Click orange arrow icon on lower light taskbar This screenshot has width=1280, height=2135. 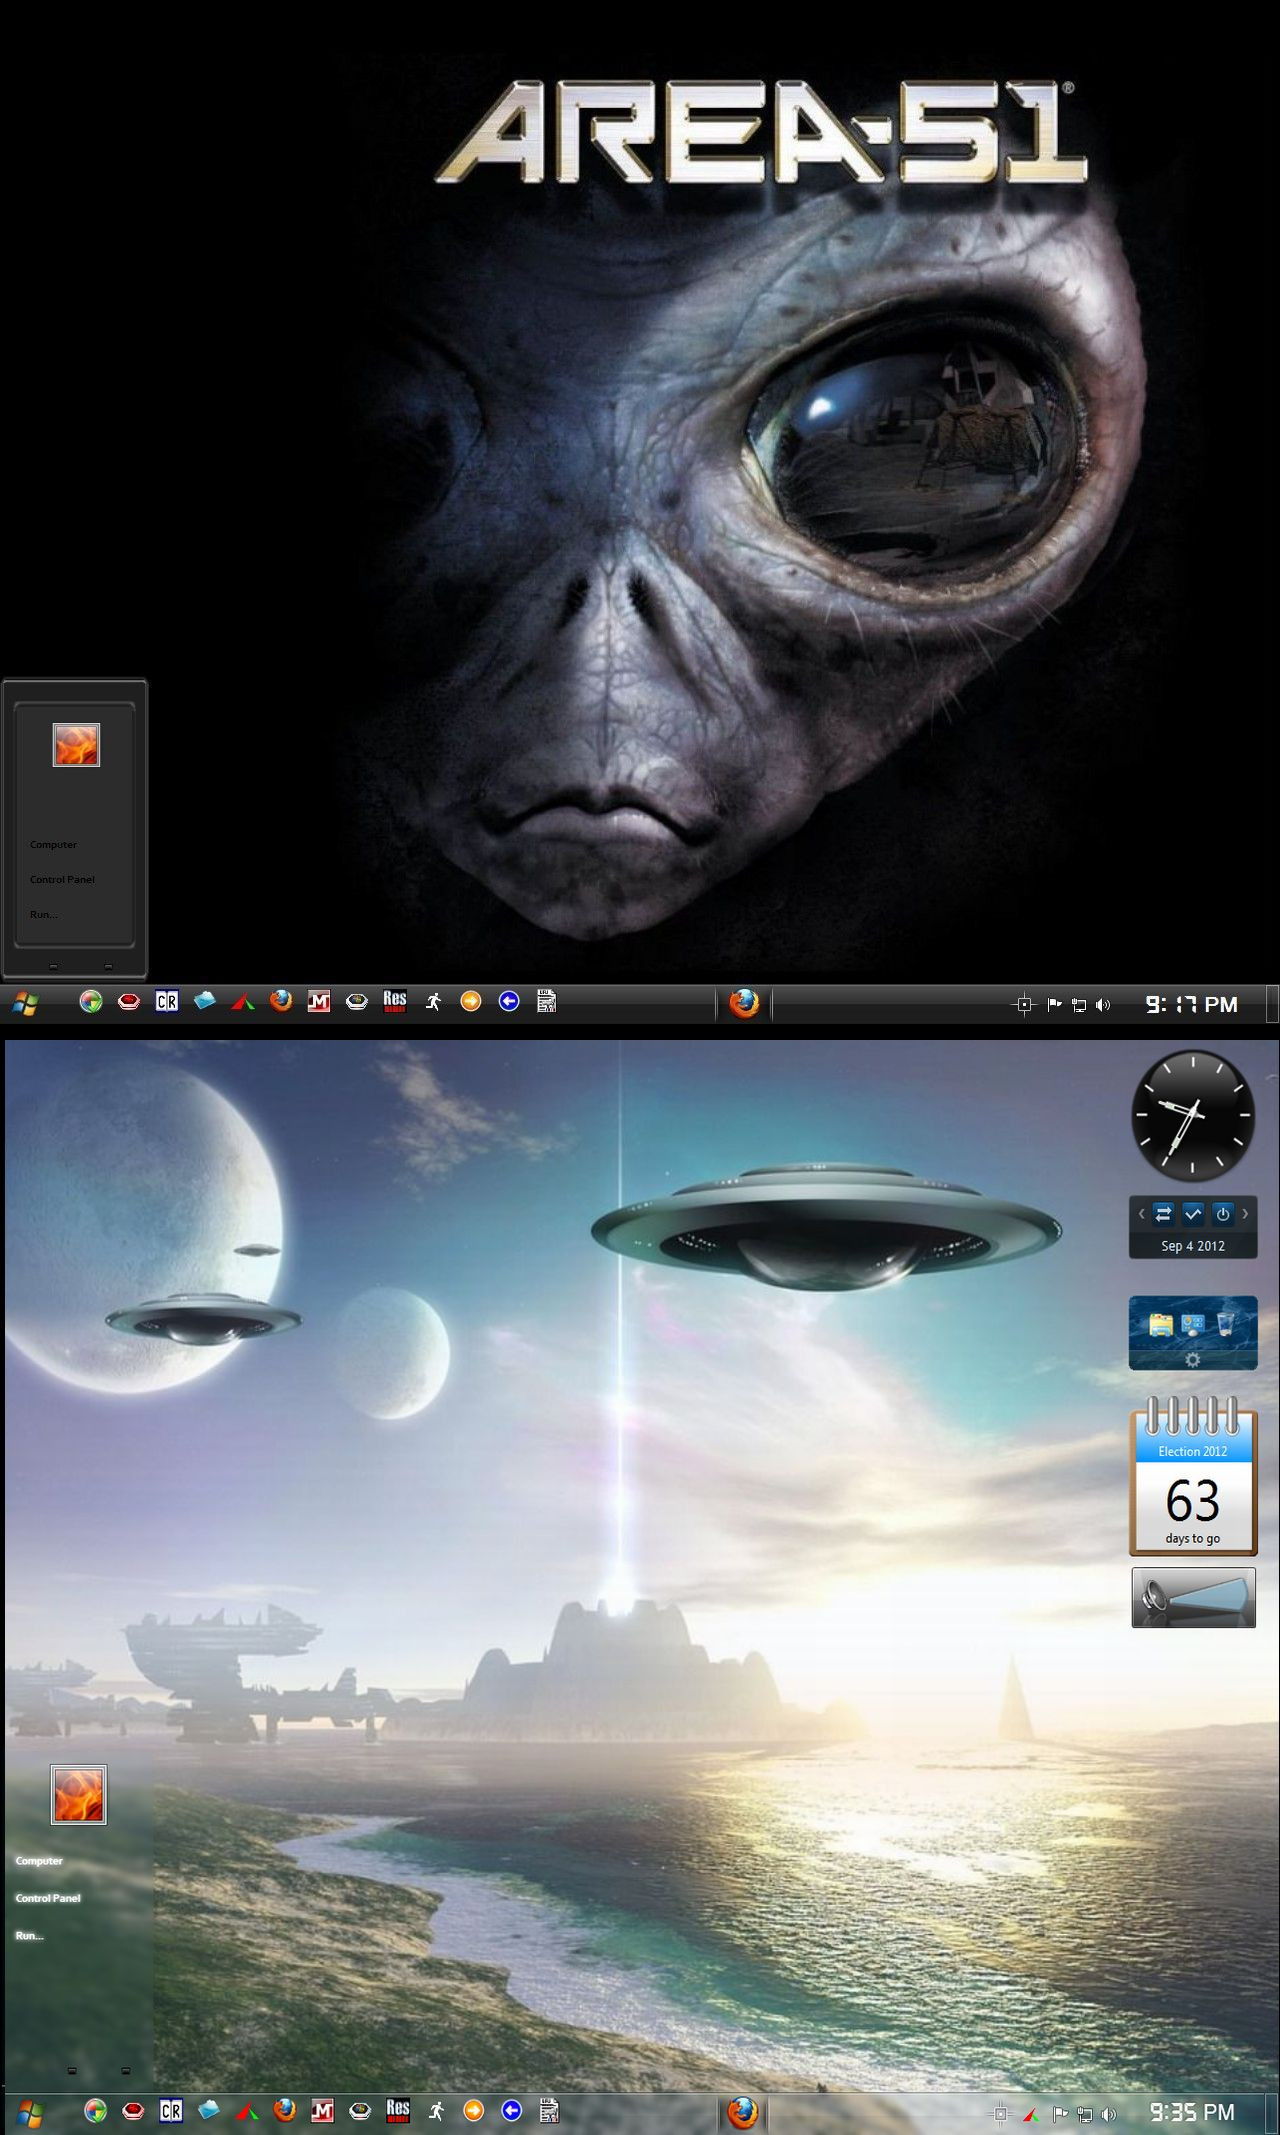pyautogui.click(x=474, y=2110)
